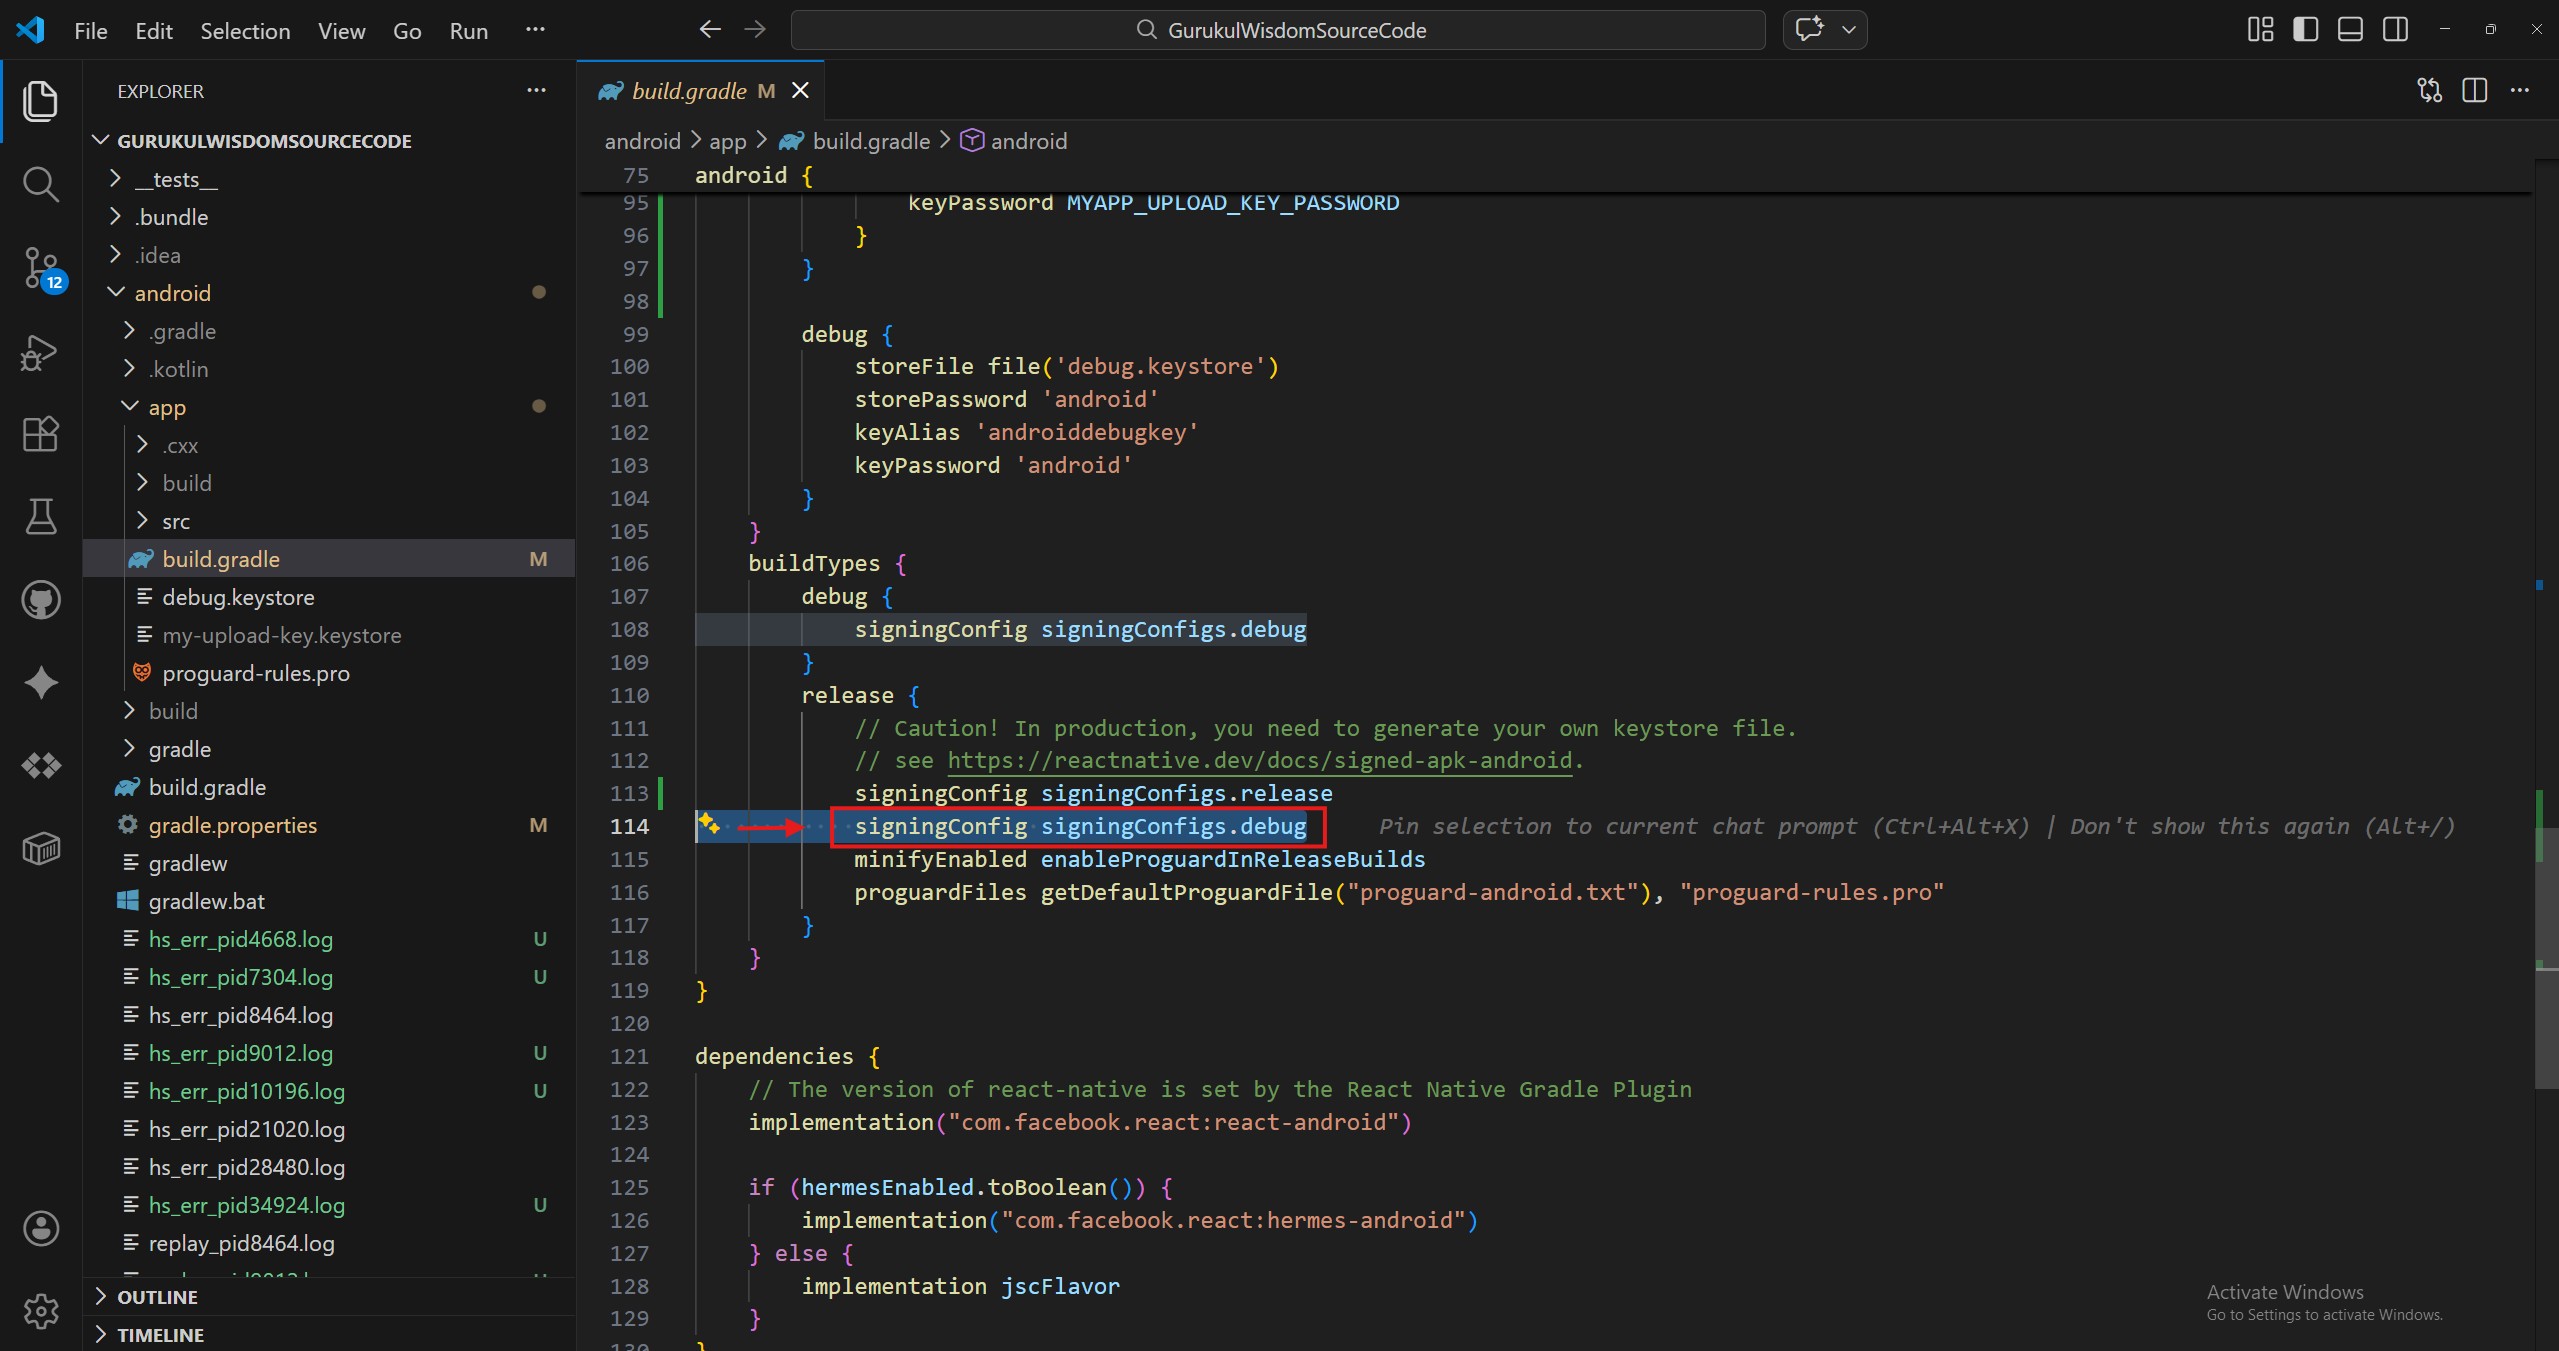This screenshot has width=2559, height=1351.
Task: Open the Testing flask view
Action: pos(40,517)
